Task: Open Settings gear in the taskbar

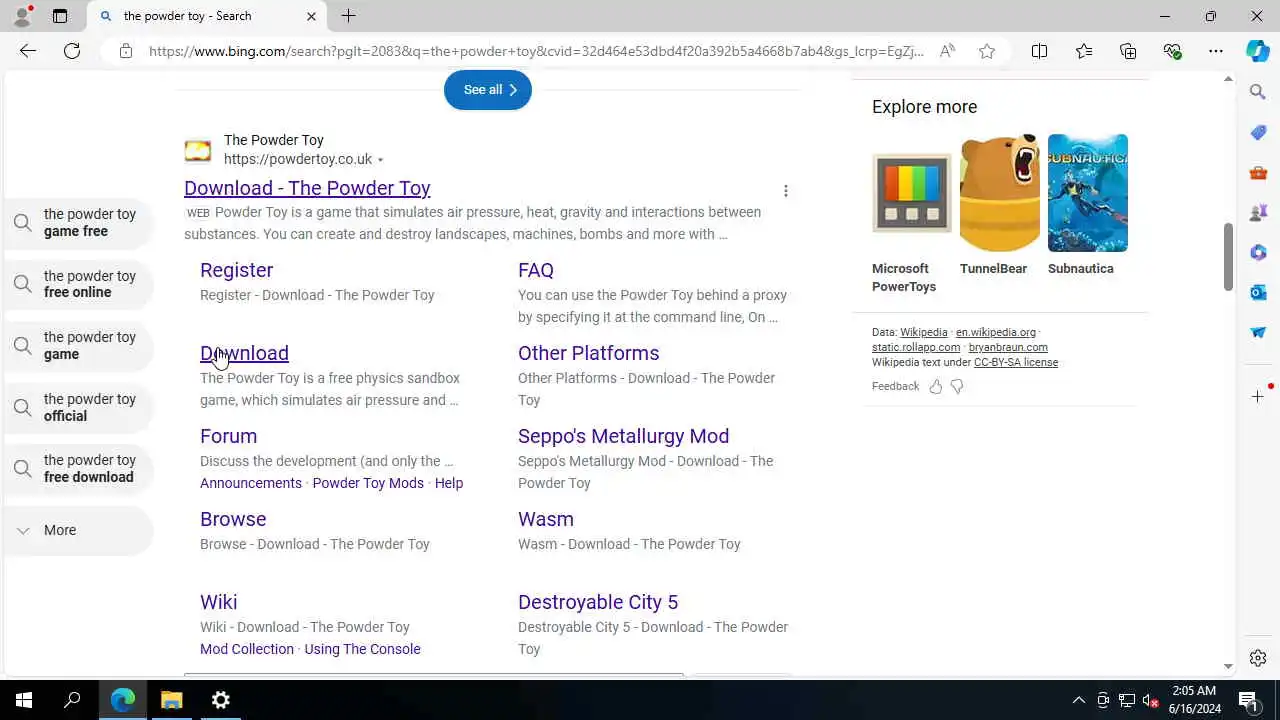Action: [x=221, y=700]
